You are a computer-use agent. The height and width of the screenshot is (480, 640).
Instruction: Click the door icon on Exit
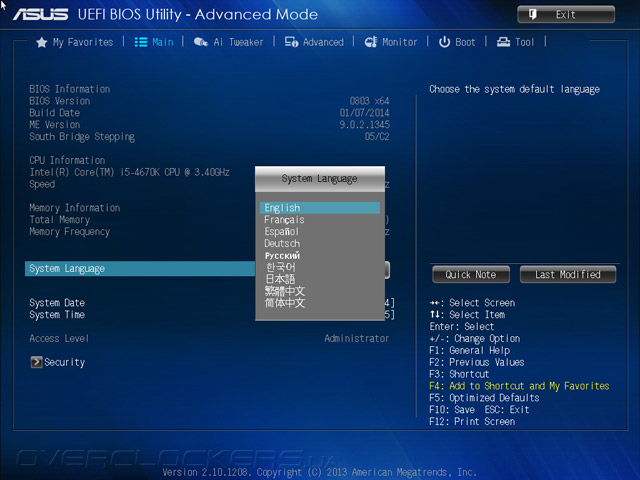coord(533,14)
